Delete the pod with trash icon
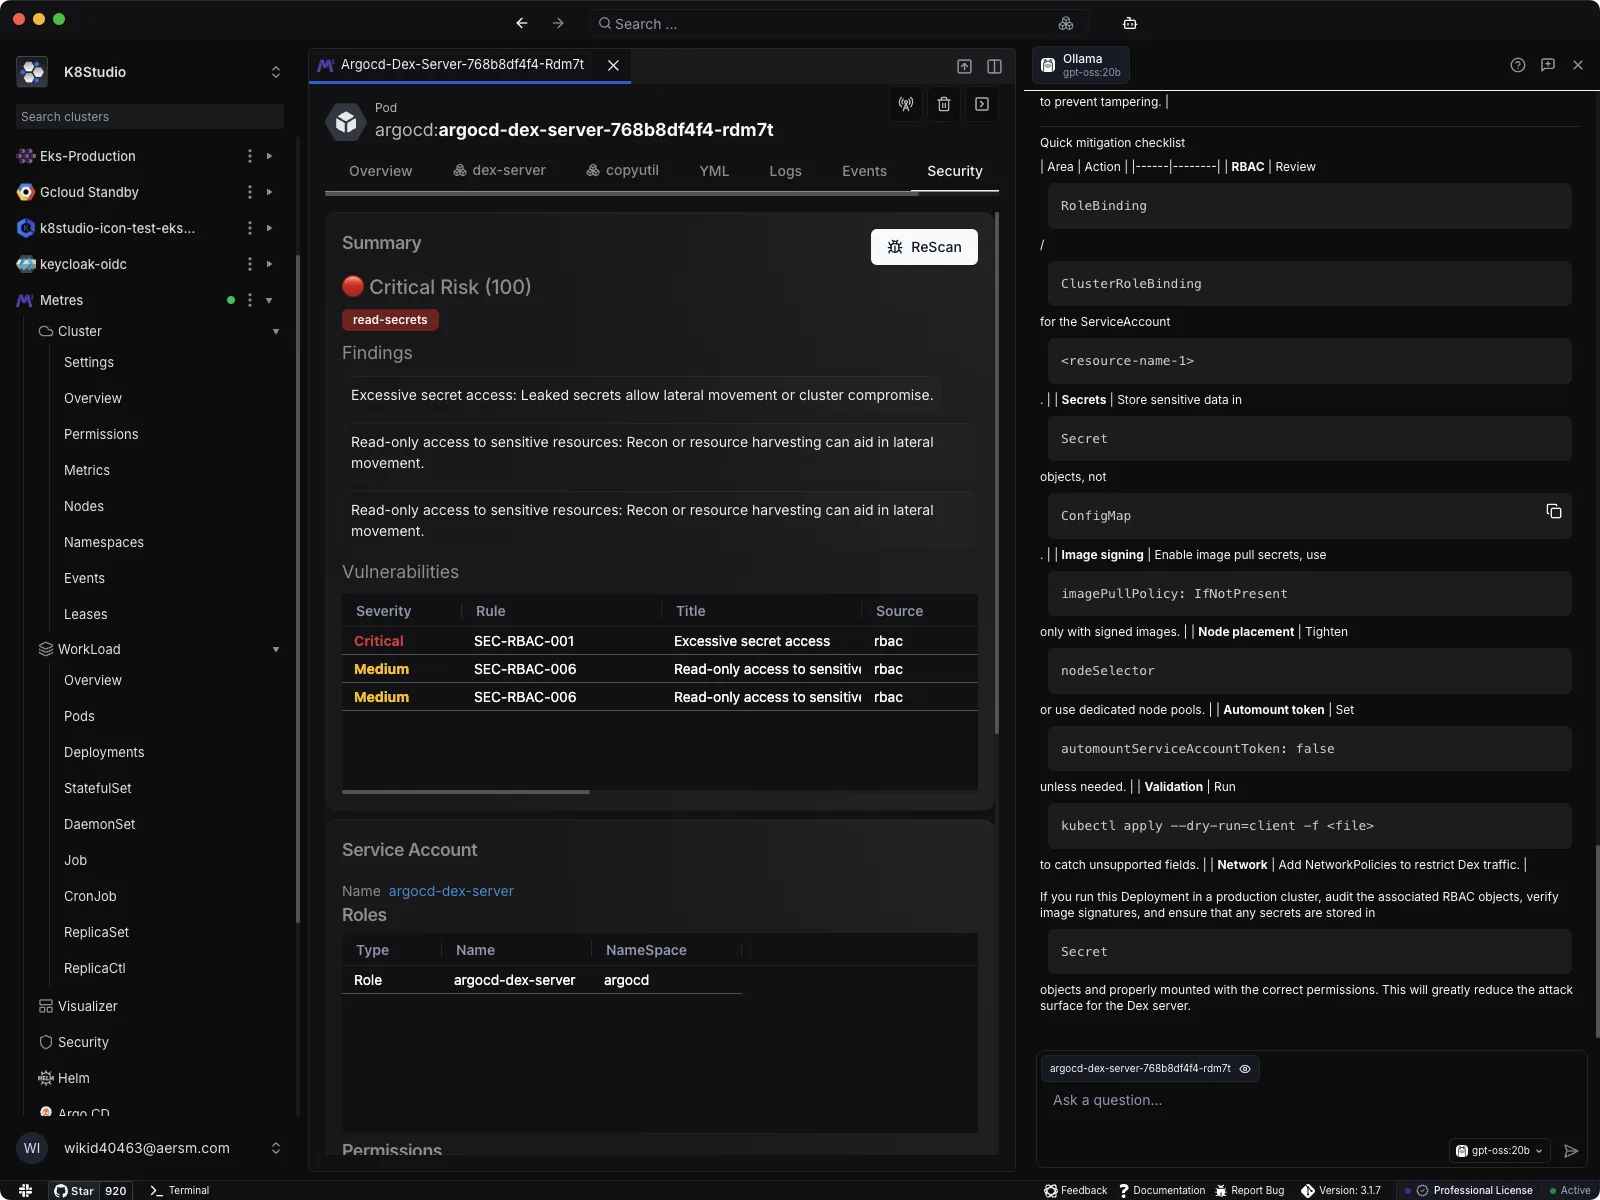The image size is (1600, 1200). 944,104
